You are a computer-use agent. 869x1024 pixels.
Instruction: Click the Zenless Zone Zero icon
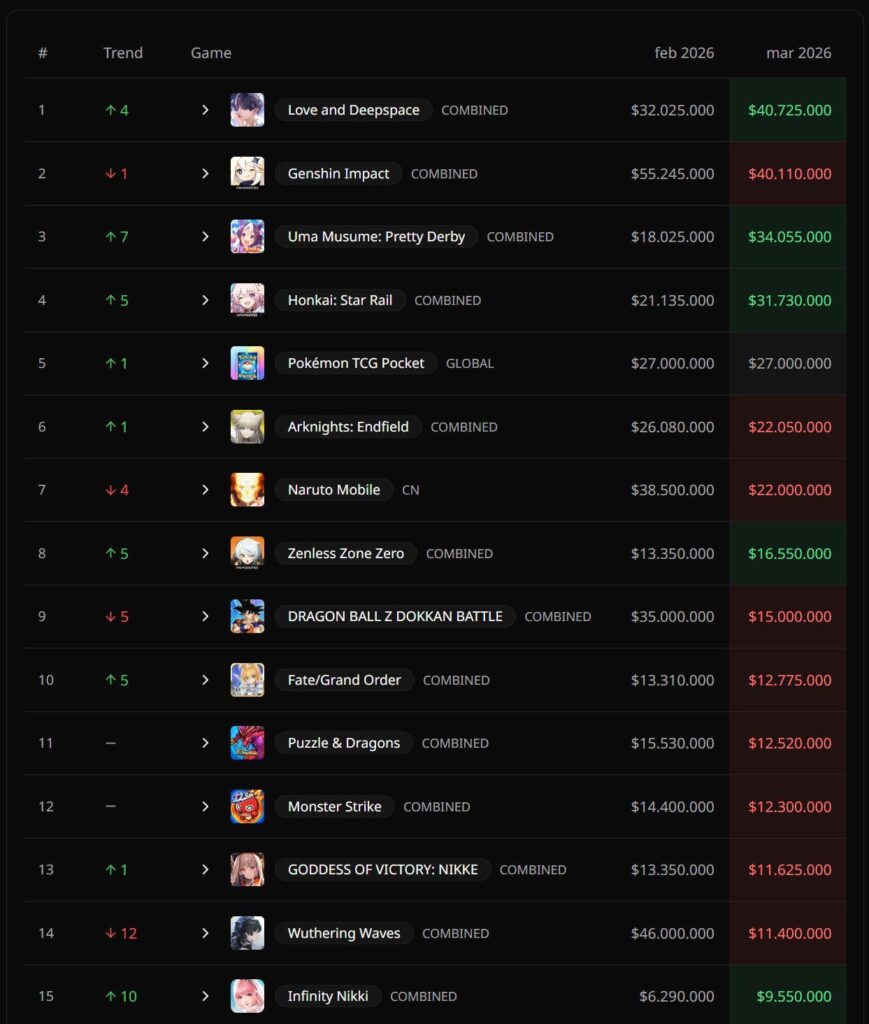[x=247, y=553]
